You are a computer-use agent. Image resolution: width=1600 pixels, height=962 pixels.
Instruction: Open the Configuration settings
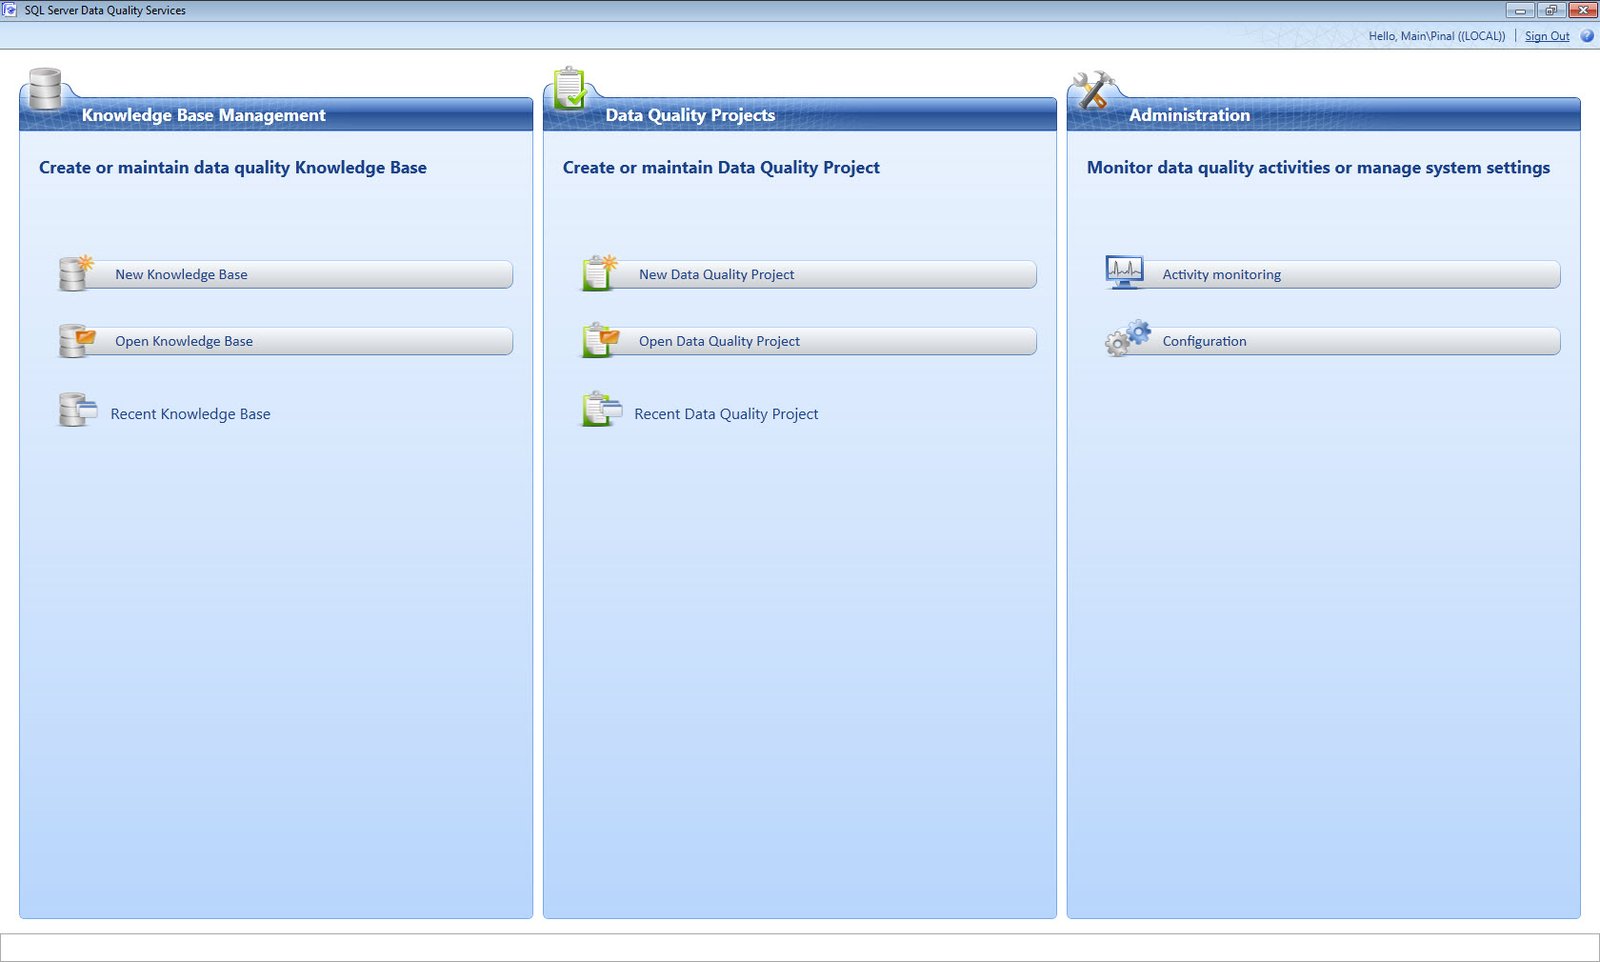1333,341
